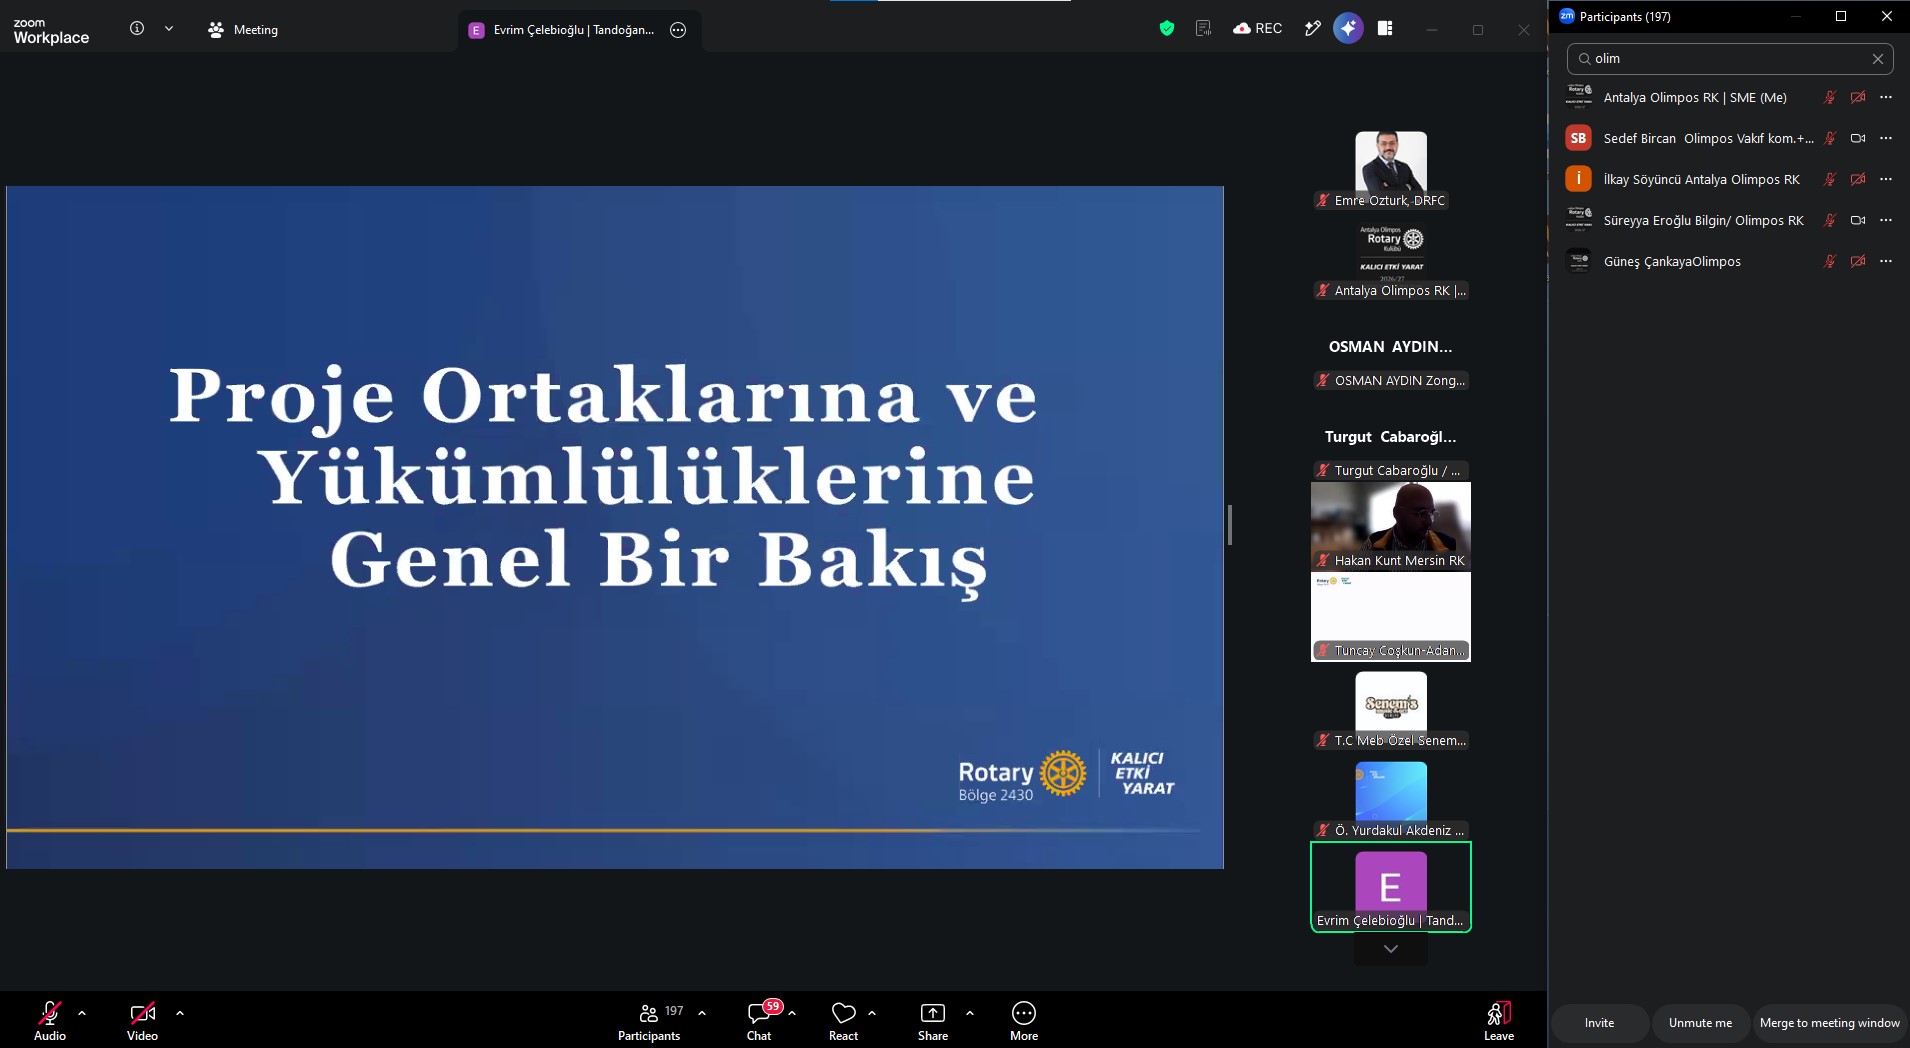Click the green encryption shield icon

1166,29
